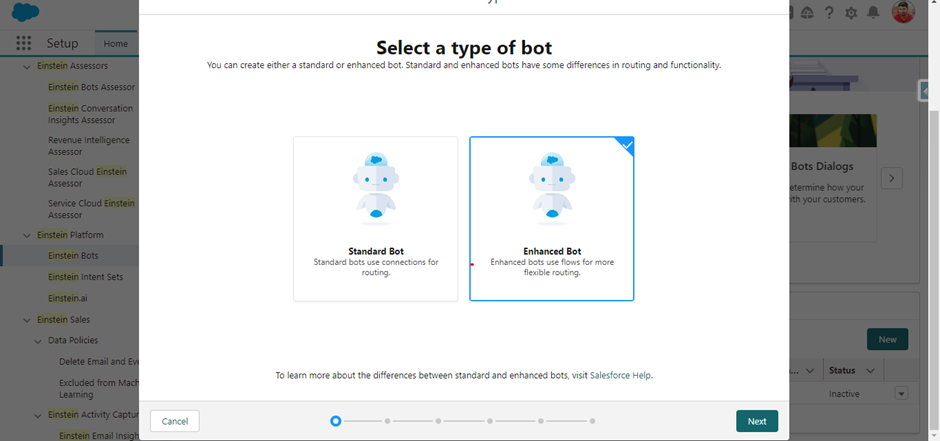Open the Notifications bell
The width and height of the screenshot is (940, 441).
click(873, 13)
